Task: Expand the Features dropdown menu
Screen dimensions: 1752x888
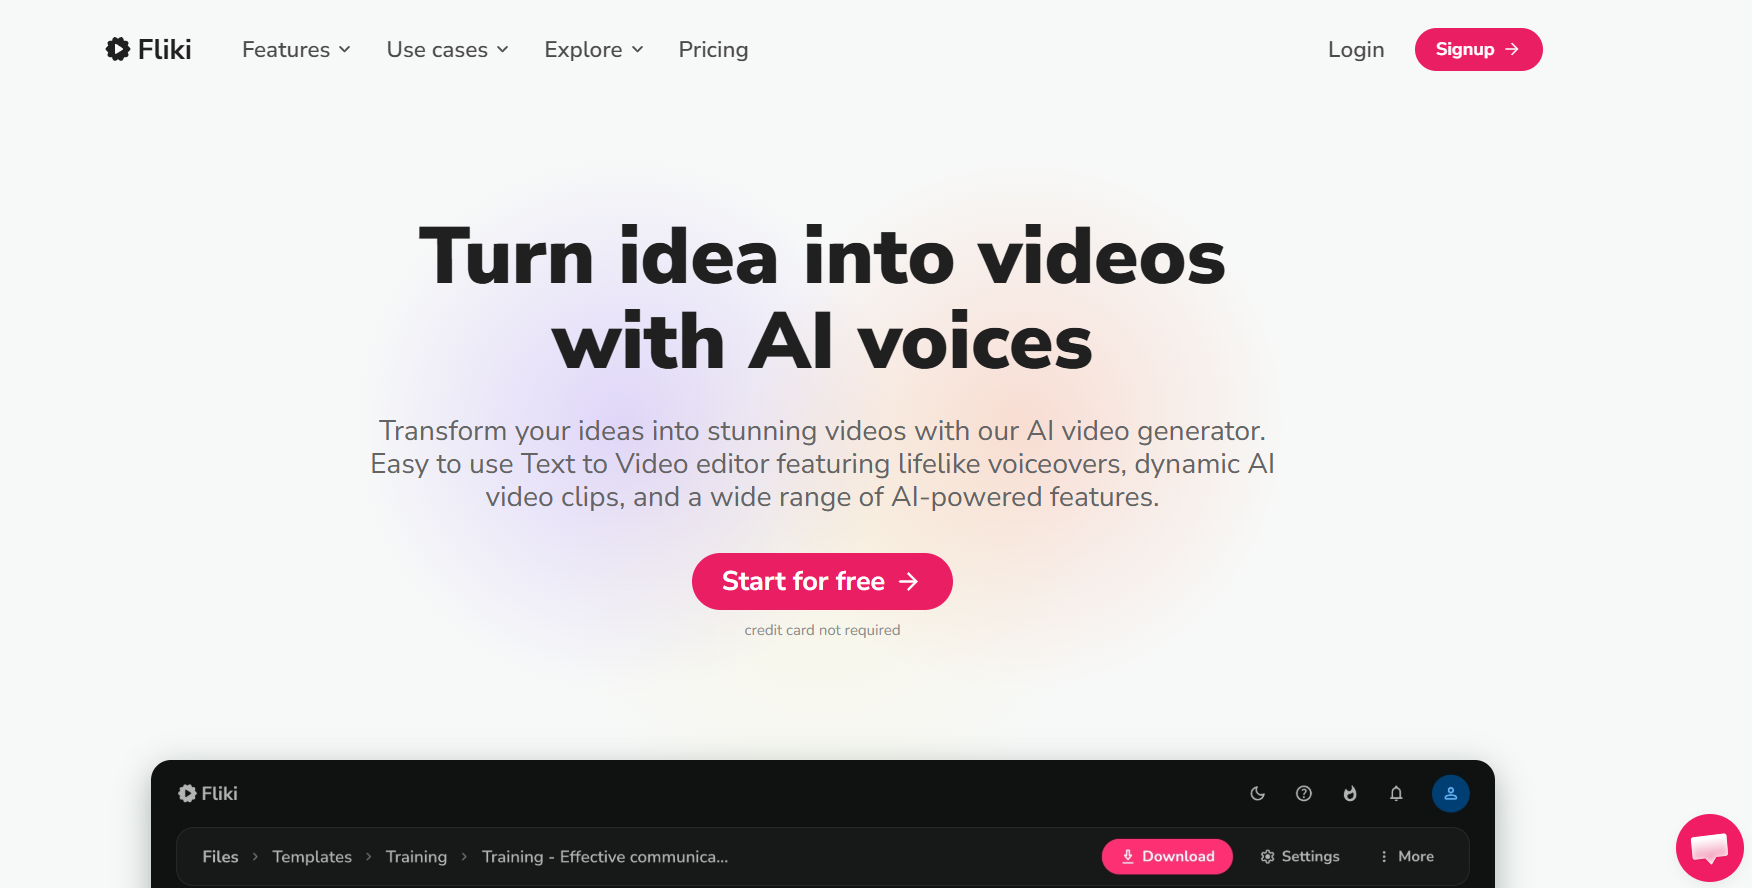Action: (x=296, y=49)
